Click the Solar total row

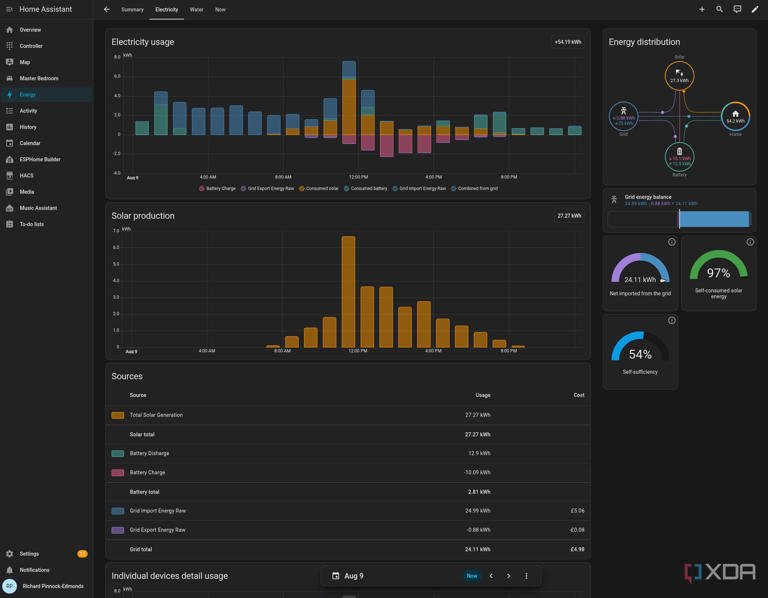click(348, 434)
